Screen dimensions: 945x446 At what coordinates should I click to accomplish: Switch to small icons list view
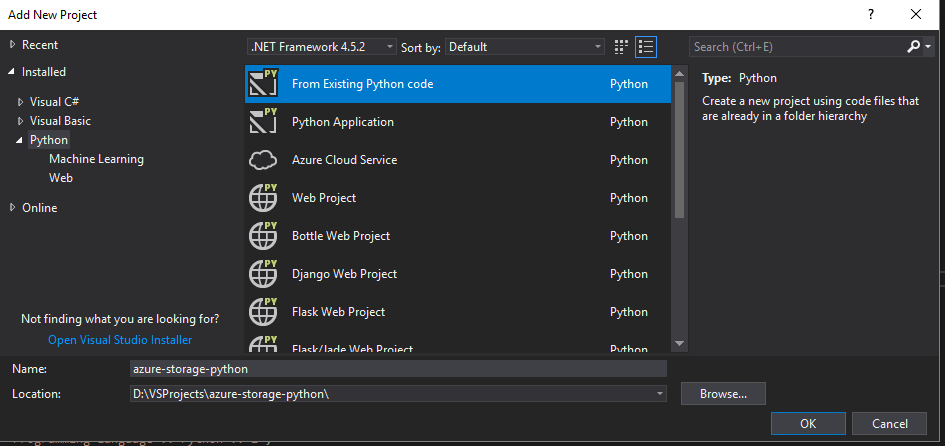click(x=645, y=46)
